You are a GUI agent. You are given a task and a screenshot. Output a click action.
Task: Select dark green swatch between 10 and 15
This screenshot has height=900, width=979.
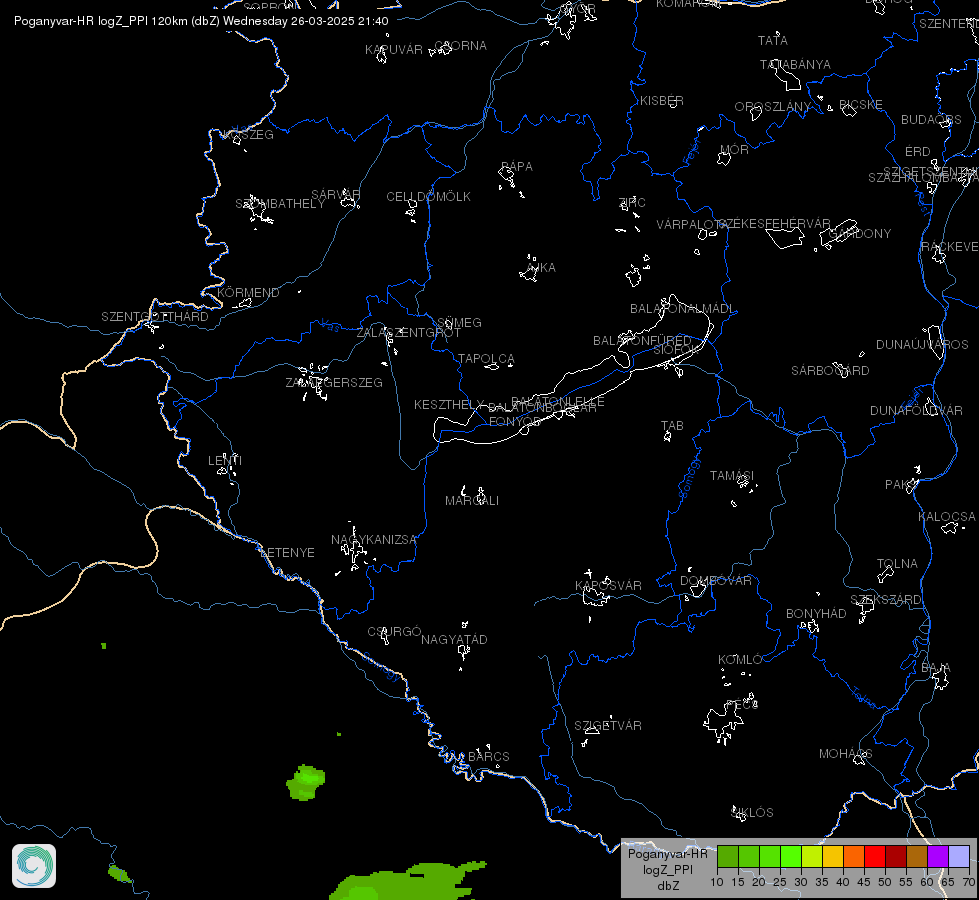pos(727,857)
